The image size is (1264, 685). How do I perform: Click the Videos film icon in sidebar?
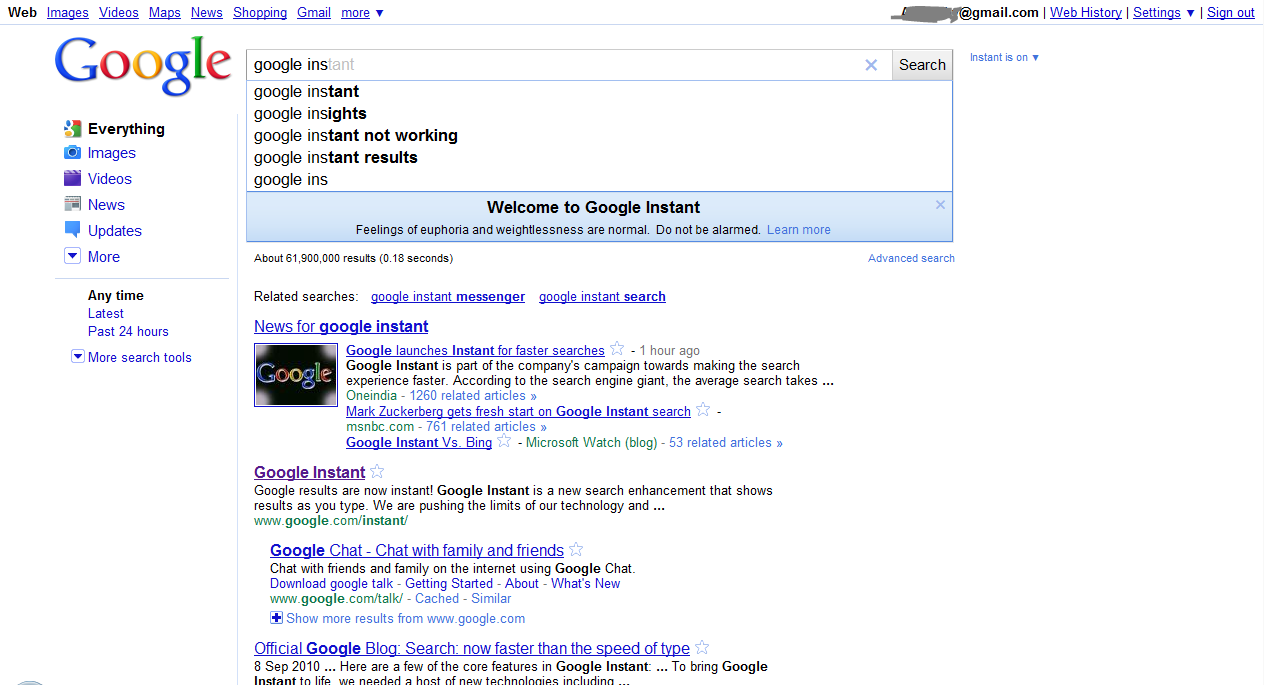point(72,179)
